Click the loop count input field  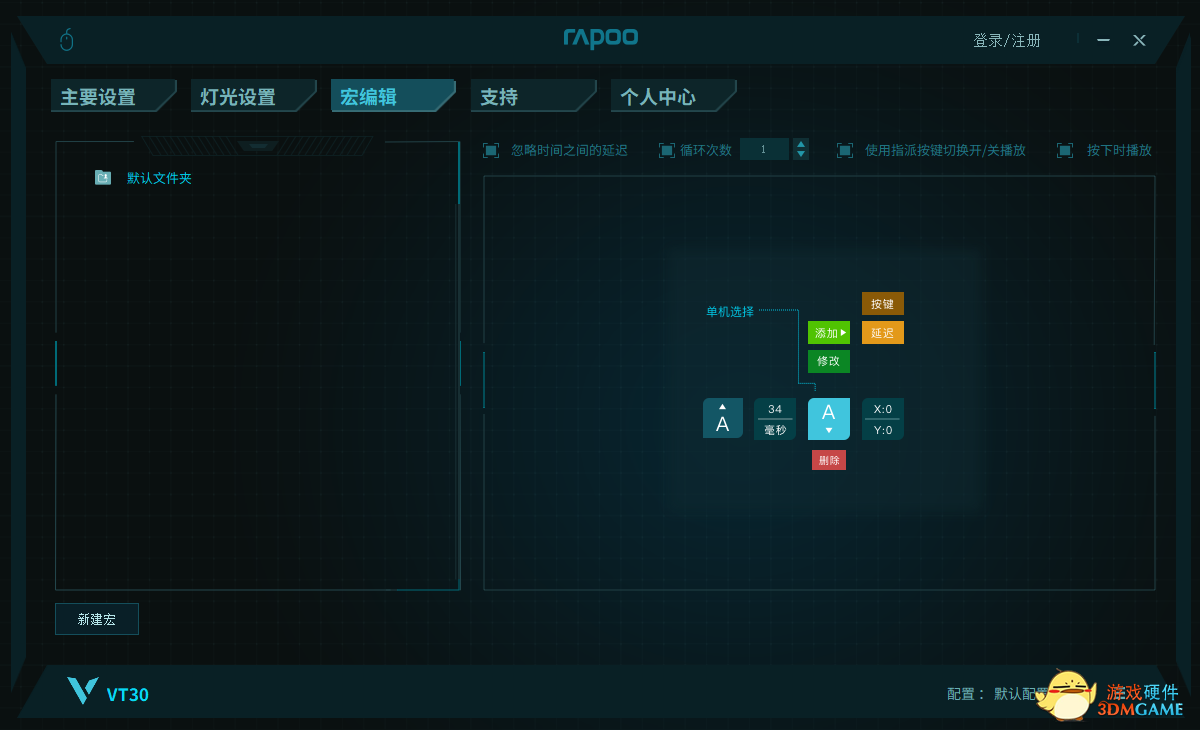(764, 149)
